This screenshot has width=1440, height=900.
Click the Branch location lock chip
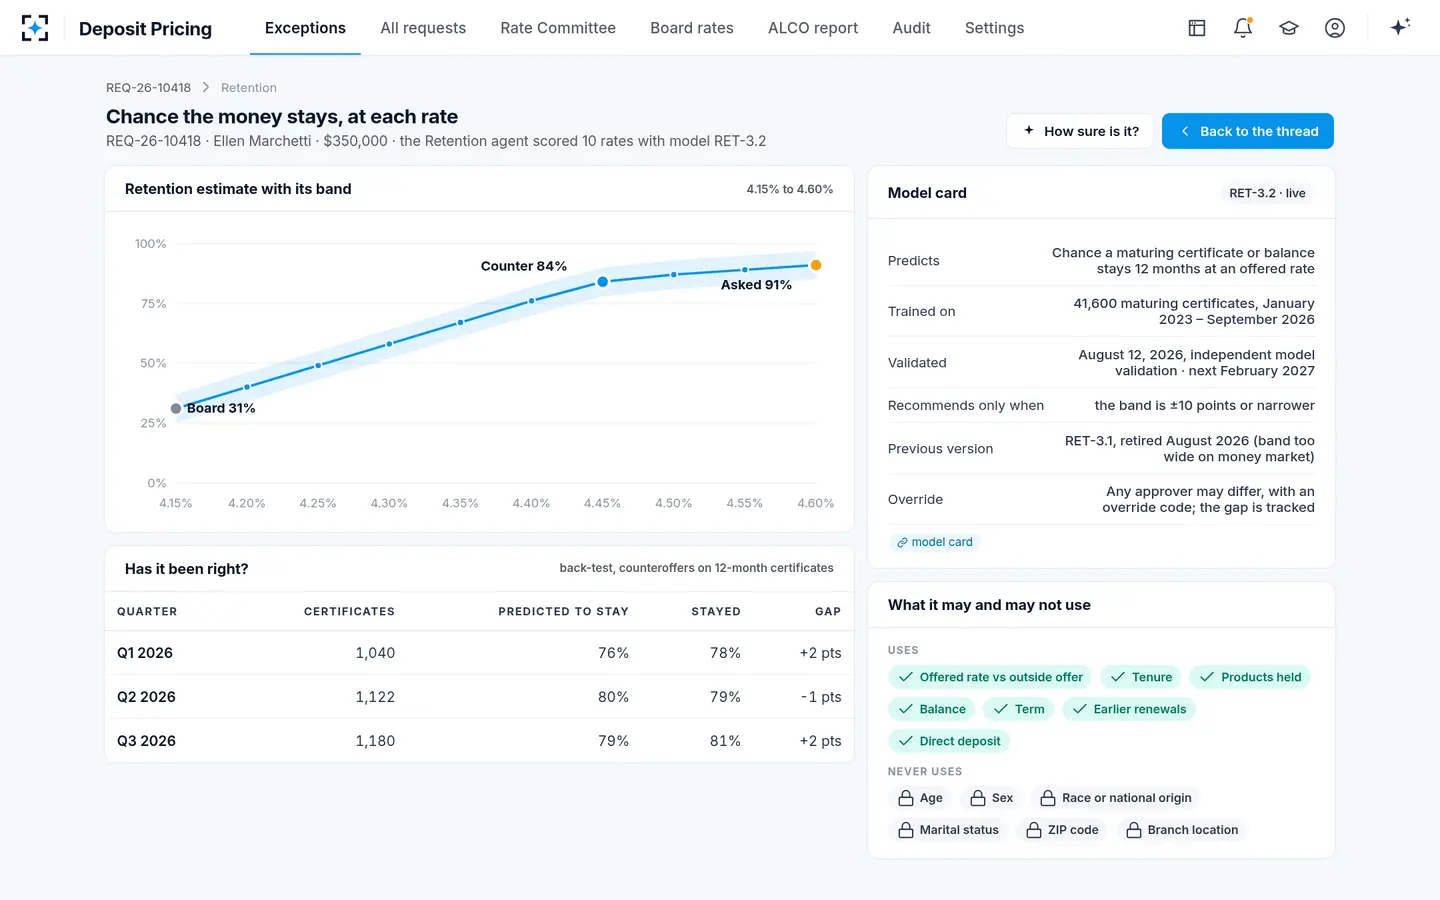tap(1182, 830)
